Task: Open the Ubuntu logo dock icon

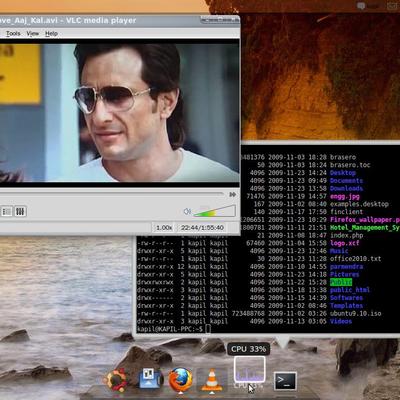Action: (116, 380)
